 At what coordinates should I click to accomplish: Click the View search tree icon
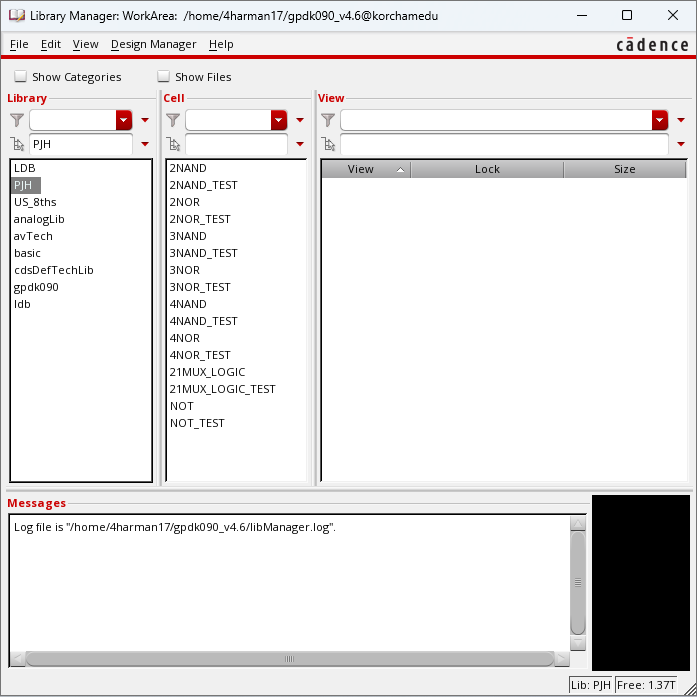click(328, 144)
